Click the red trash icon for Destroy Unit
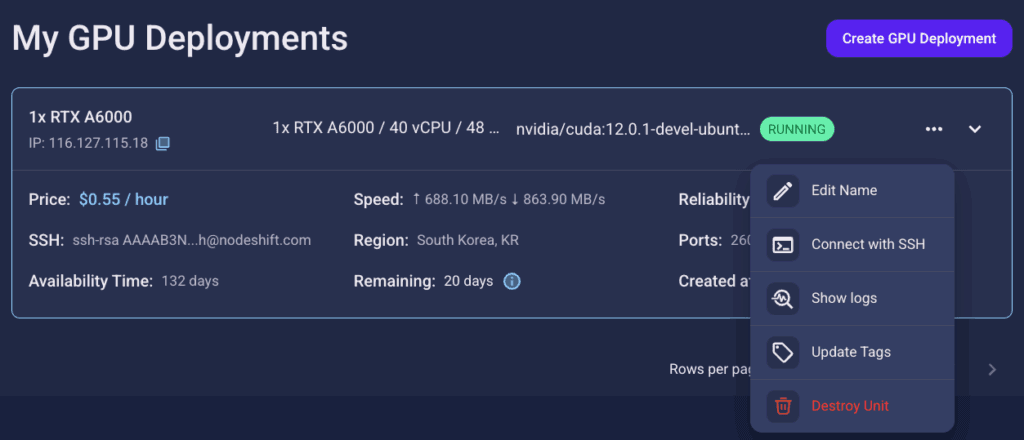Image resolution: width=1024 pixels, height=440 pixels. click(783, 406)
